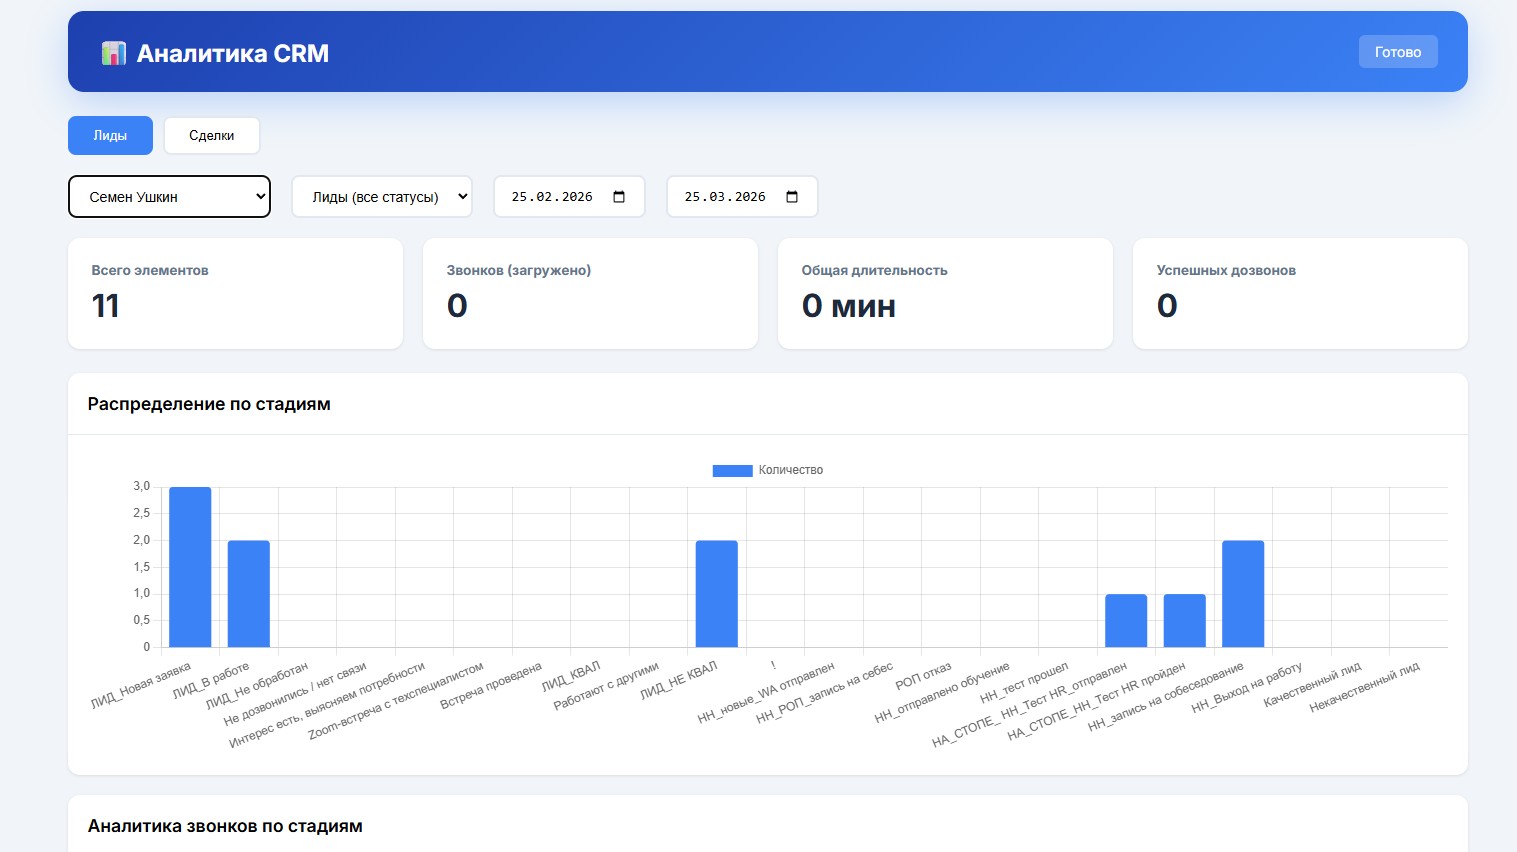Click the Успешных дозвонов stat card

tap(1300, 293)
